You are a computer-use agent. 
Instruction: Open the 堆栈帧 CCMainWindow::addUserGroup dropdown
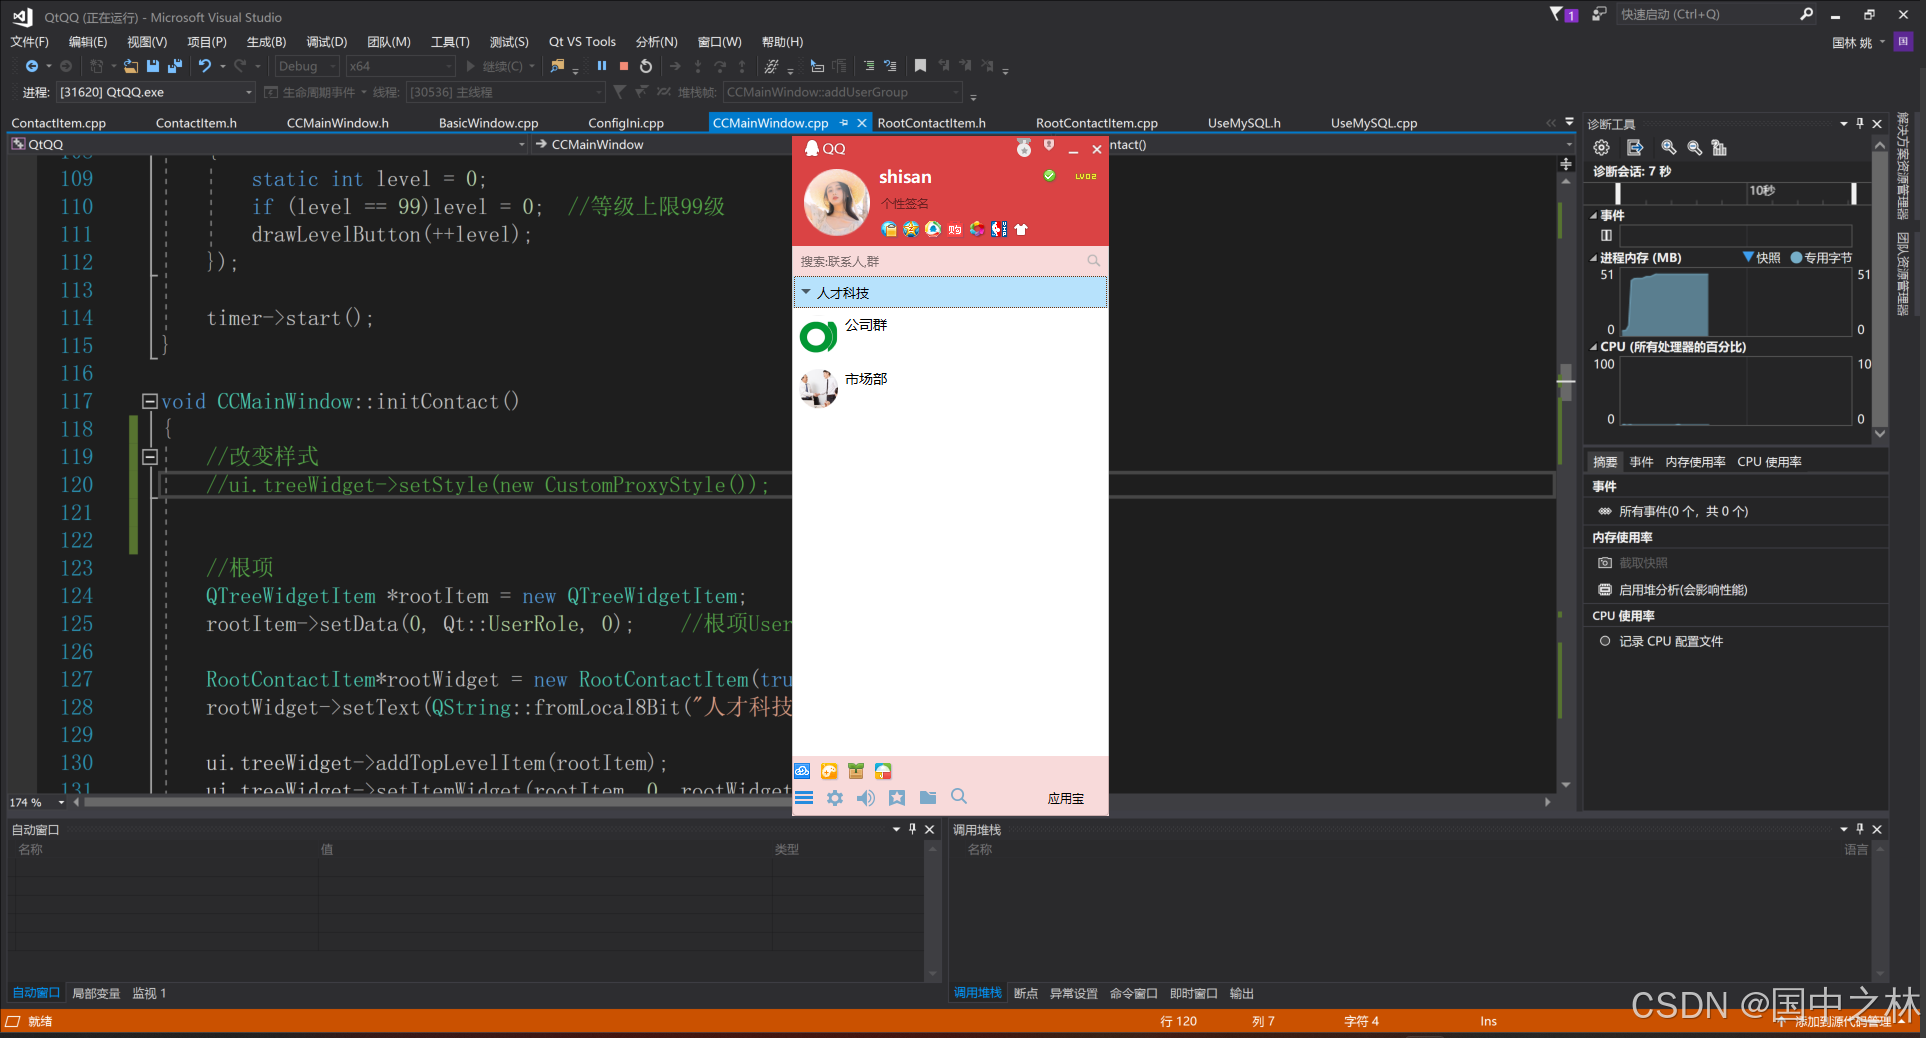click(x=842, y=92)
